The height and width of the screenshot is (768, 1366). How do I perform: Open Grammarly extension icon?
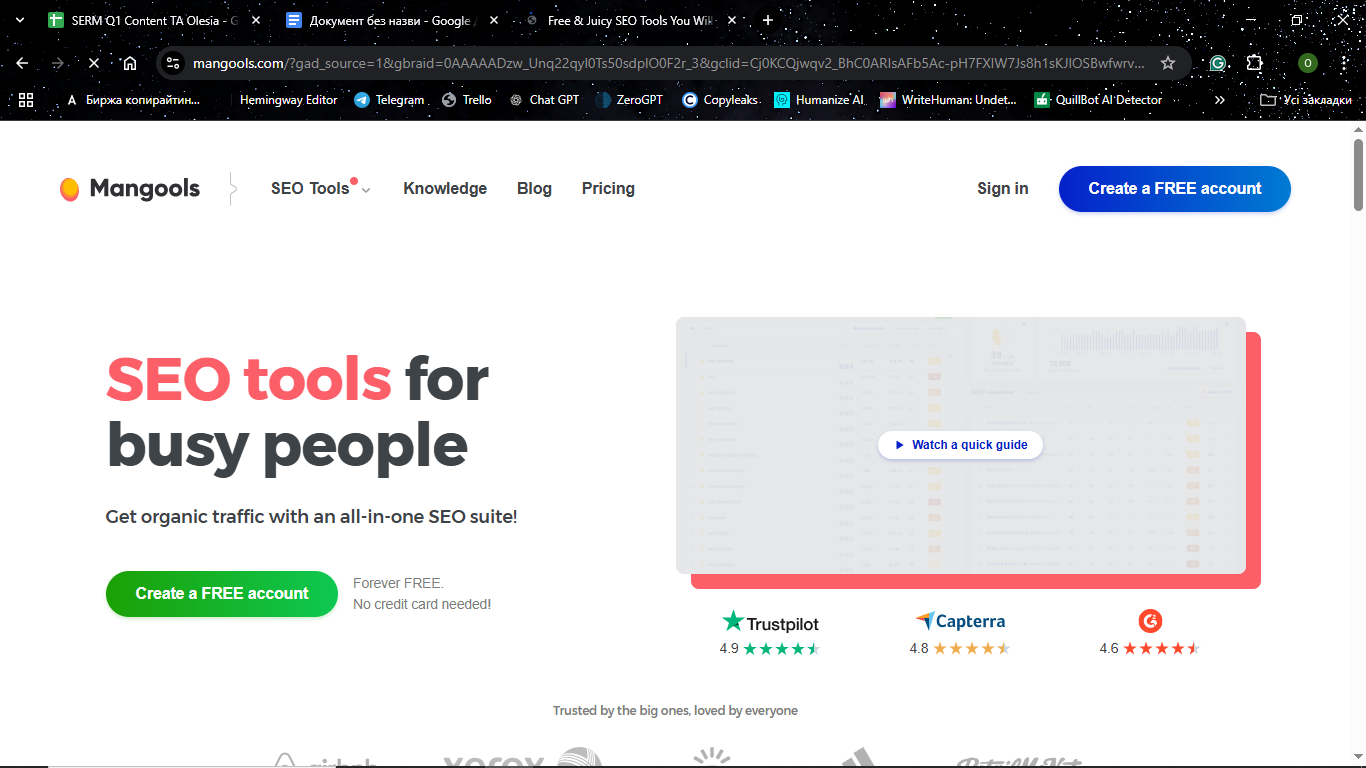coord(1218,63)
